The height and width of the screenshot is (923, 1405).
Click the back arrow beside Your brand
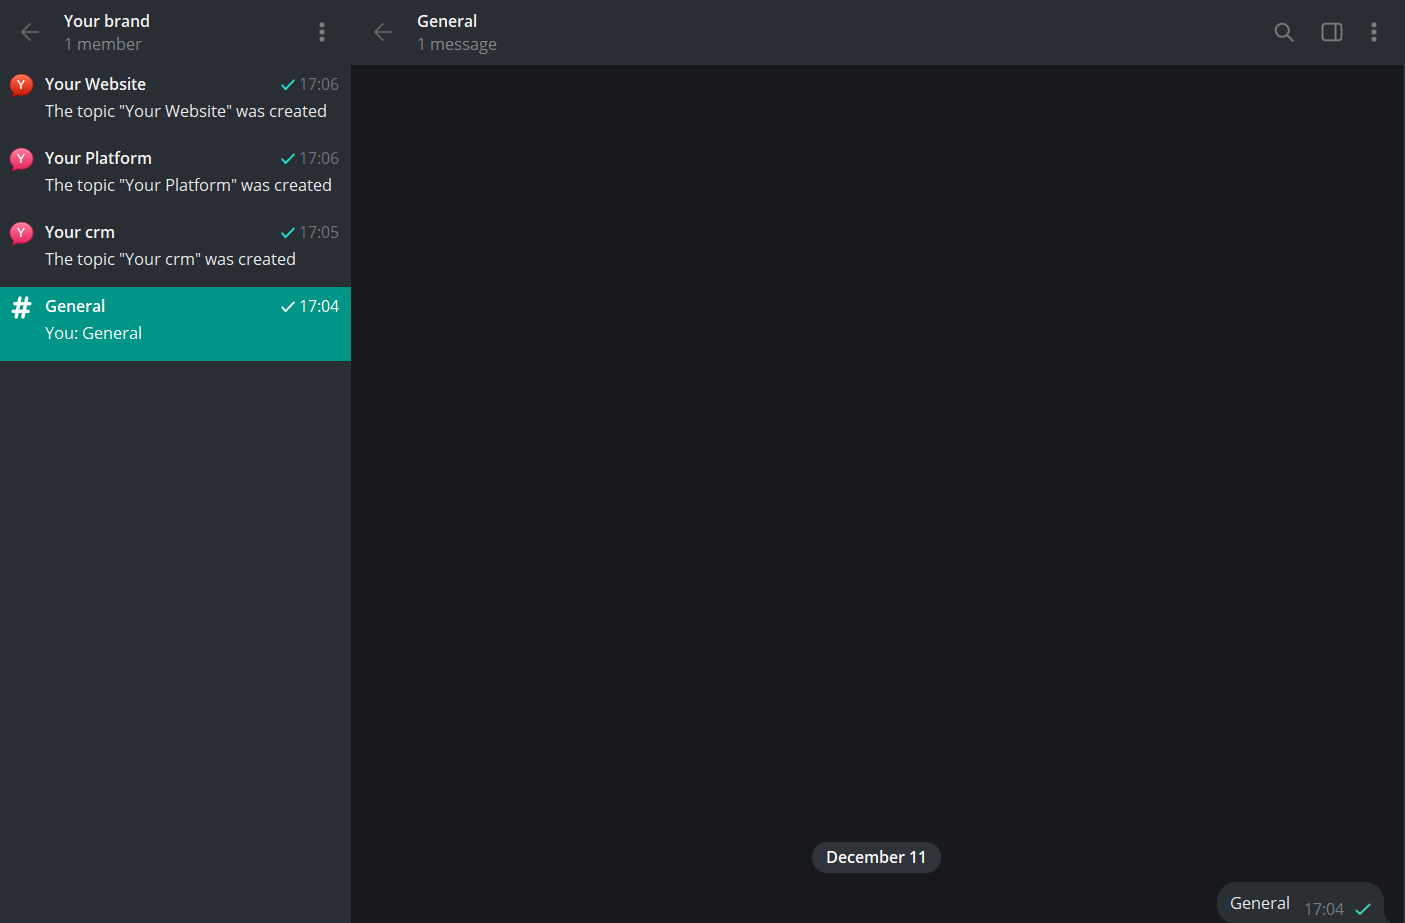pos(30,32)
